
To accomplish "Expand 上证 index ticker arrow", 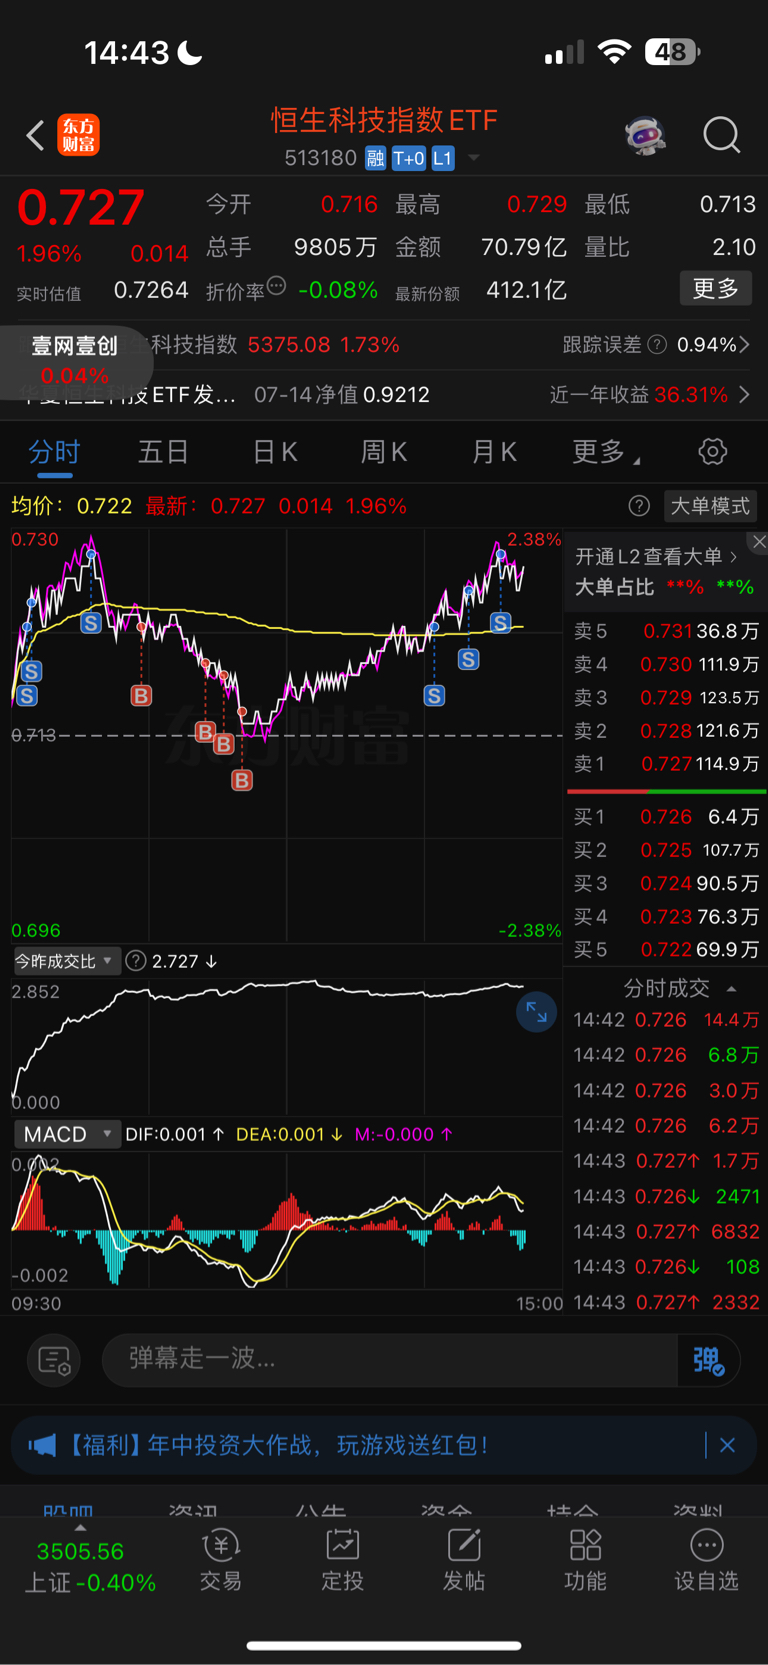I will tap(80, 1528).
